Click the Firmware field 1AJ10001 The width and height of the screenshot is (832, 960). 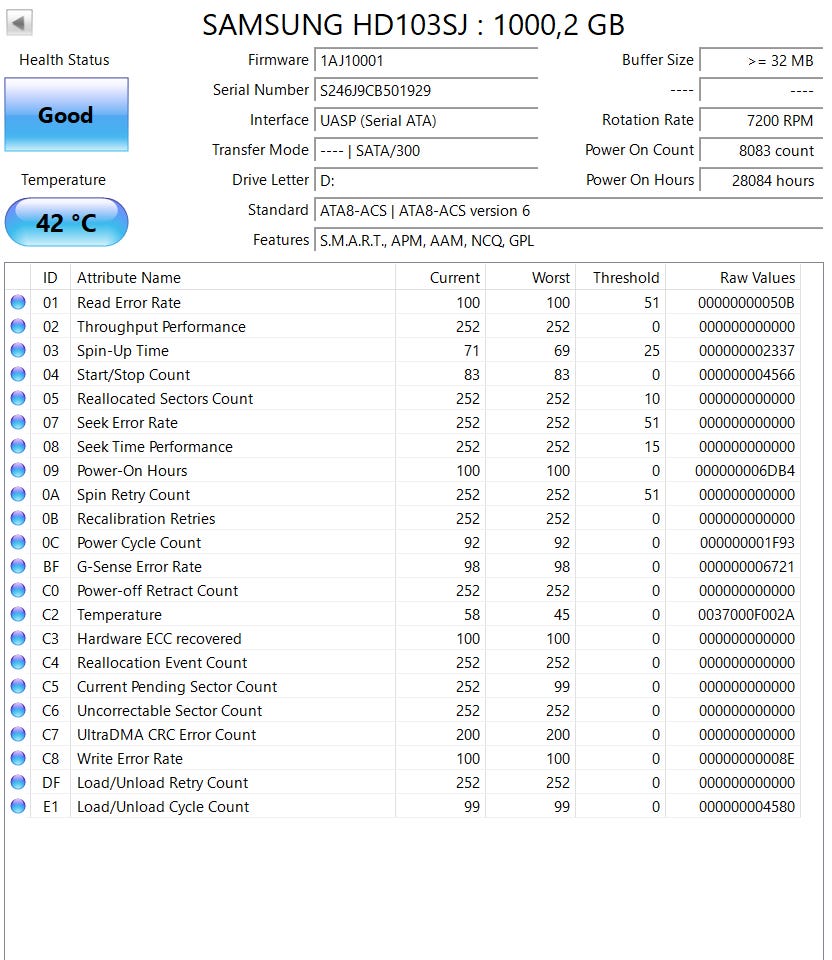coord(426,61)
